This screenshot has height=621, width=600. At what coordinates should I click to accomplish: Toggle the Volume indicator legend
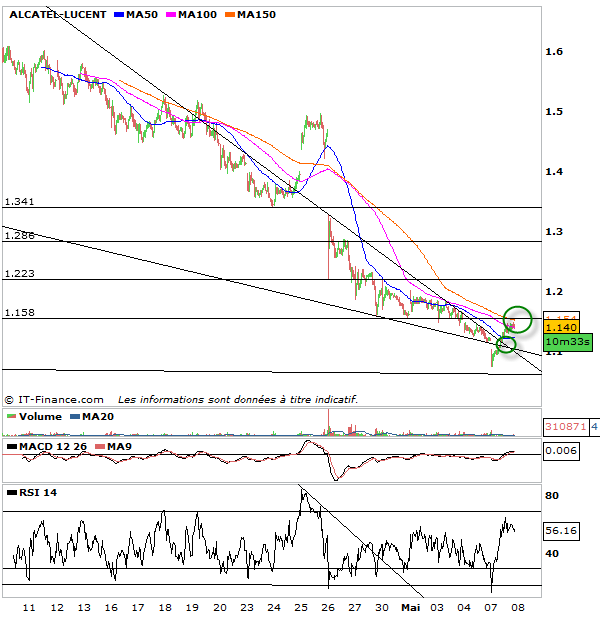(x=35, y=416)
